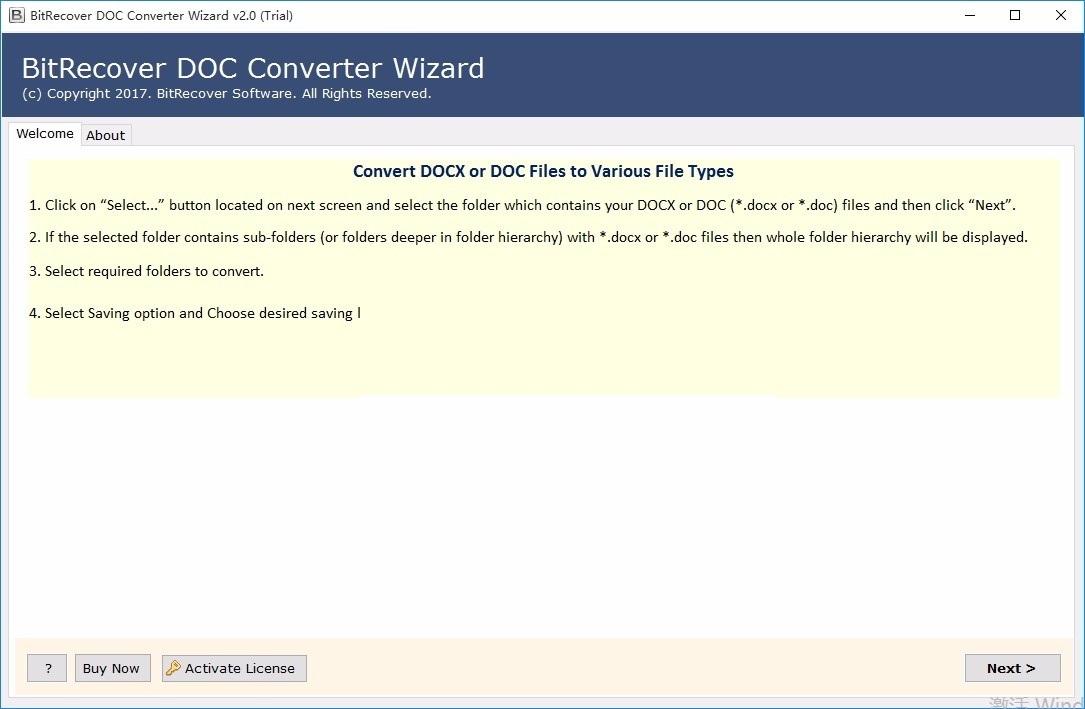Click instruction step 1 about "Select..." button

pos(522,205)
